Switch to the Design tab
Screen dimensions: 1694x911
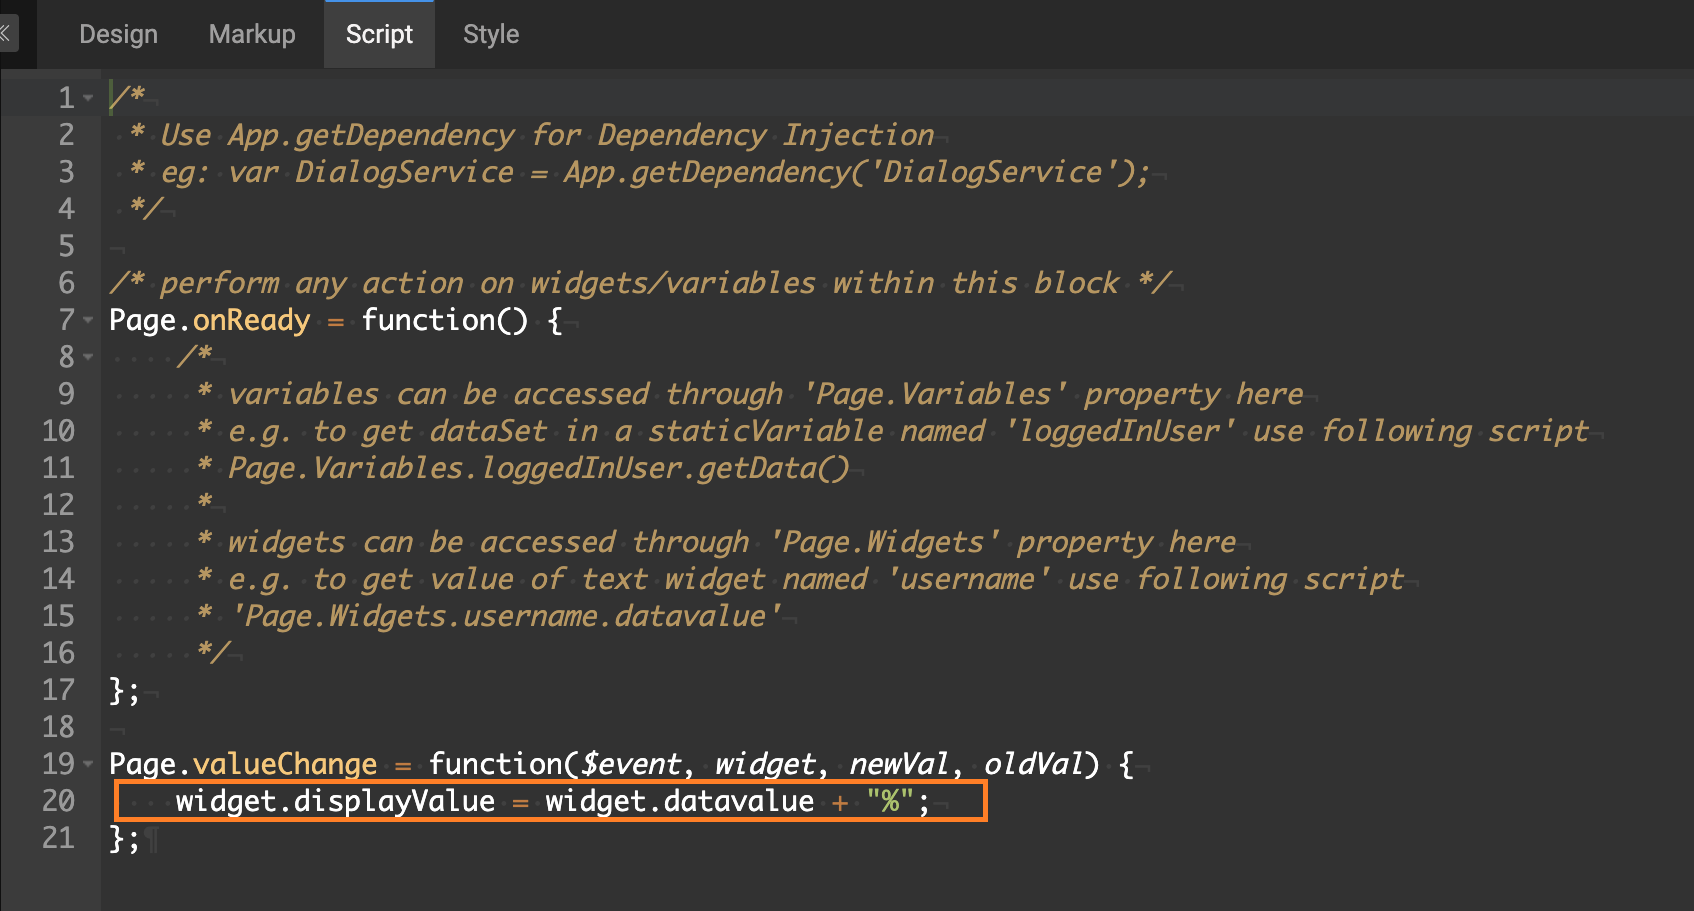(118, 34)
